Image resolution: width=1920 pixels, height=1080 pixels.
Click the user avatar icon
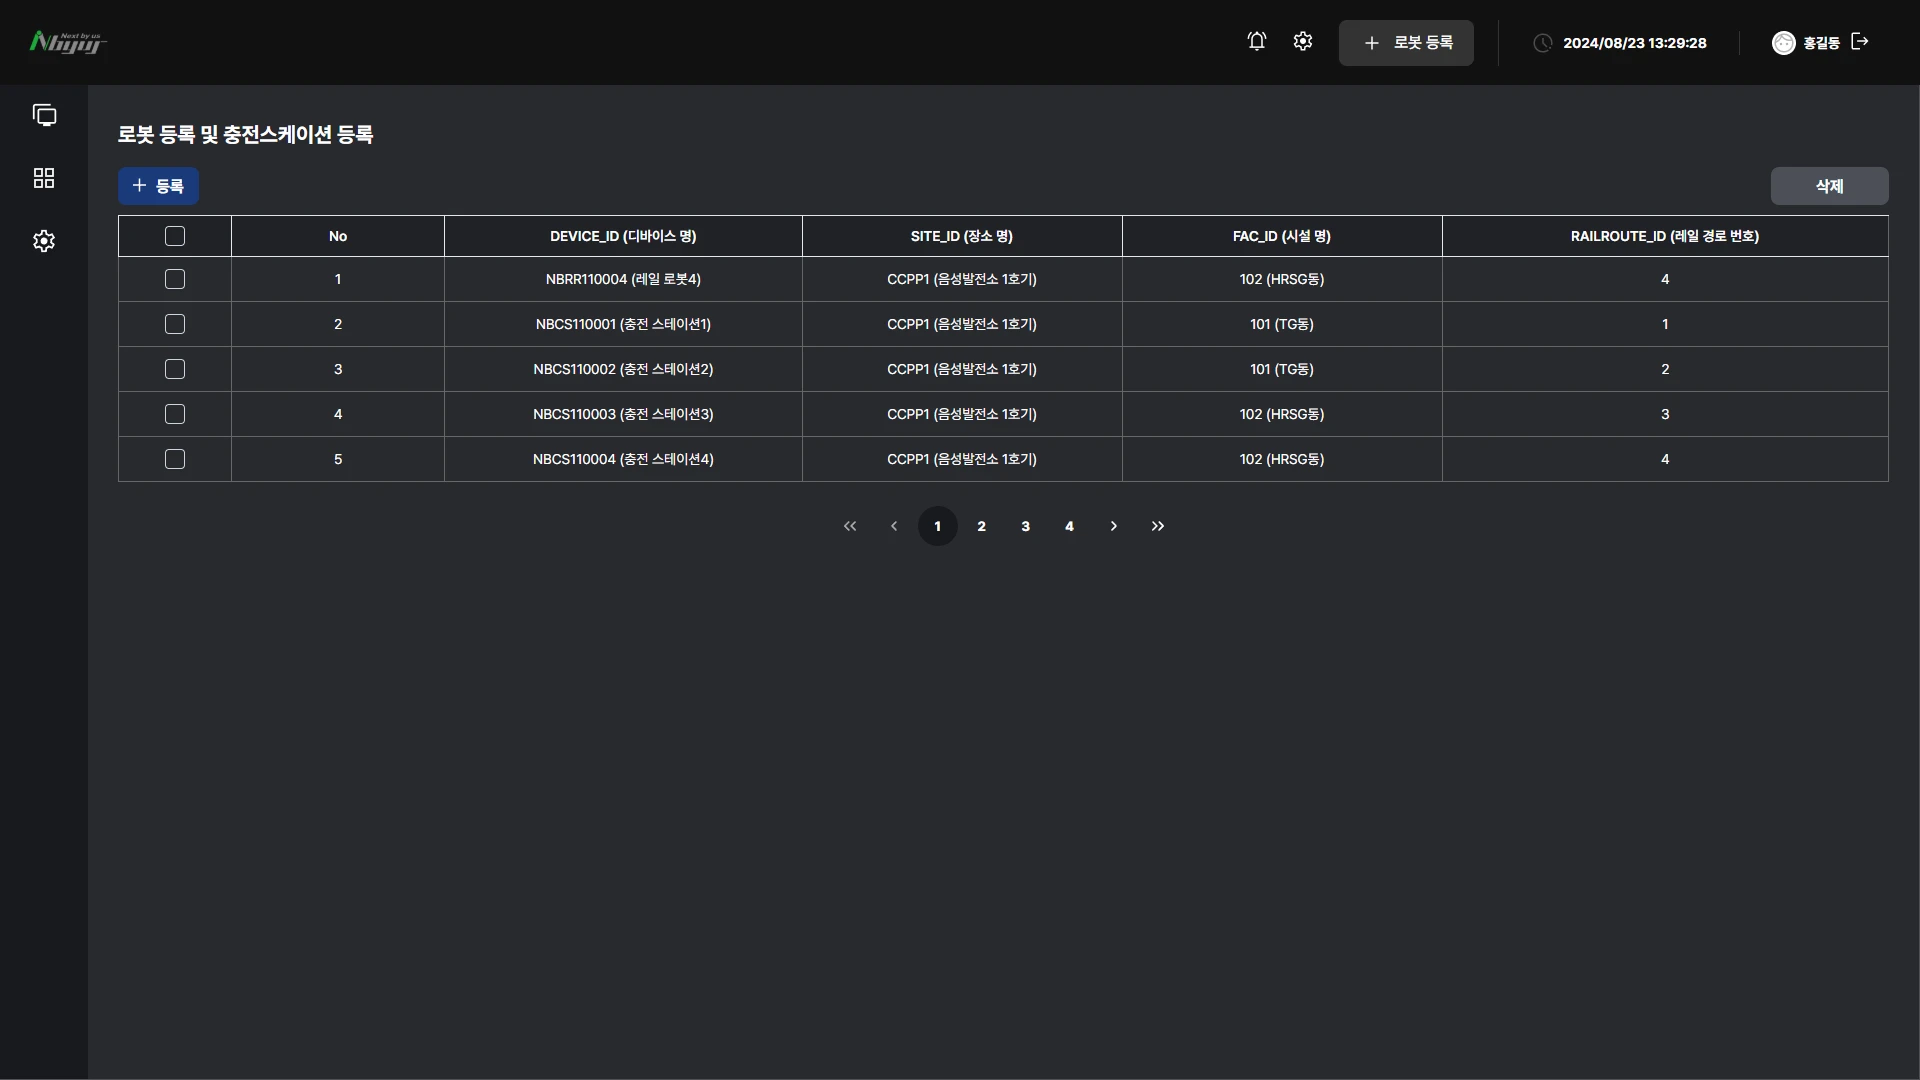point(1783,43)
